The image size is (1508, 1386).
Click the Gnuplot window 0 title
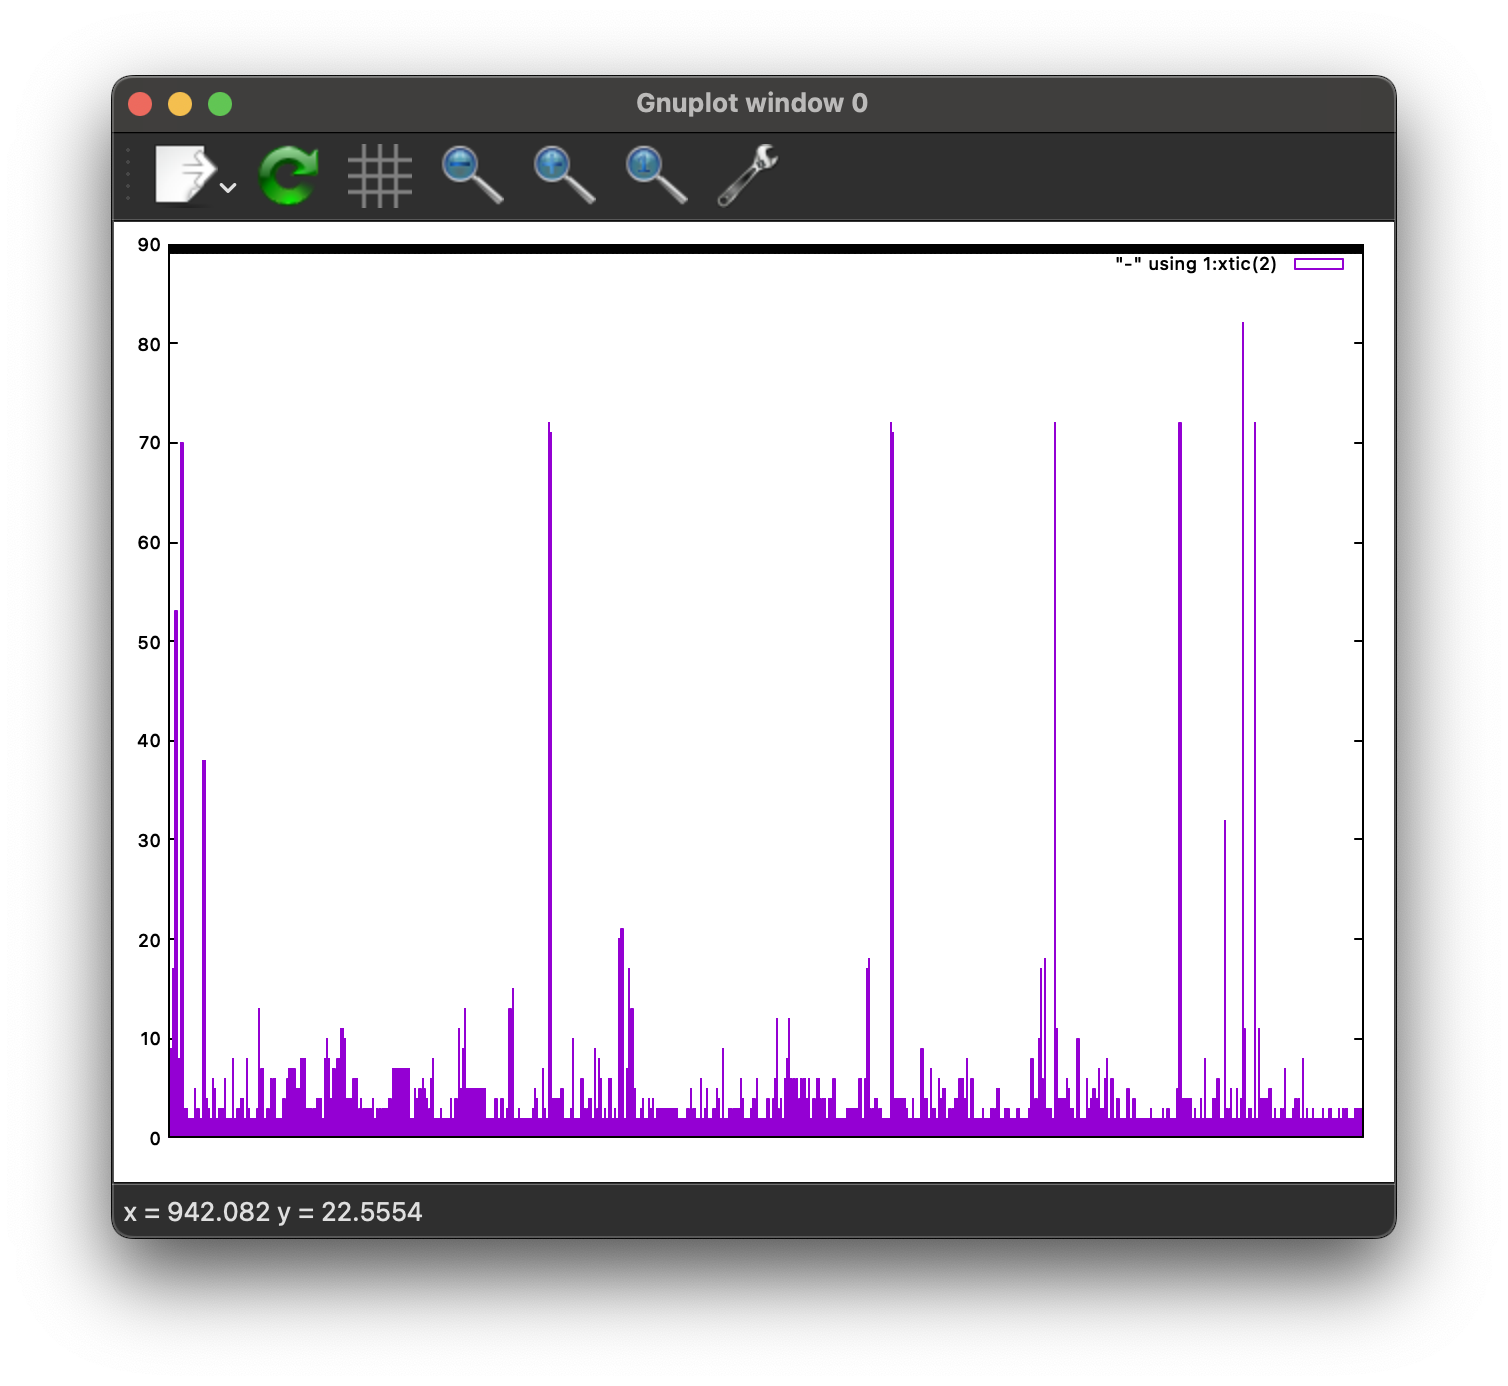click(x=753, y=102)
